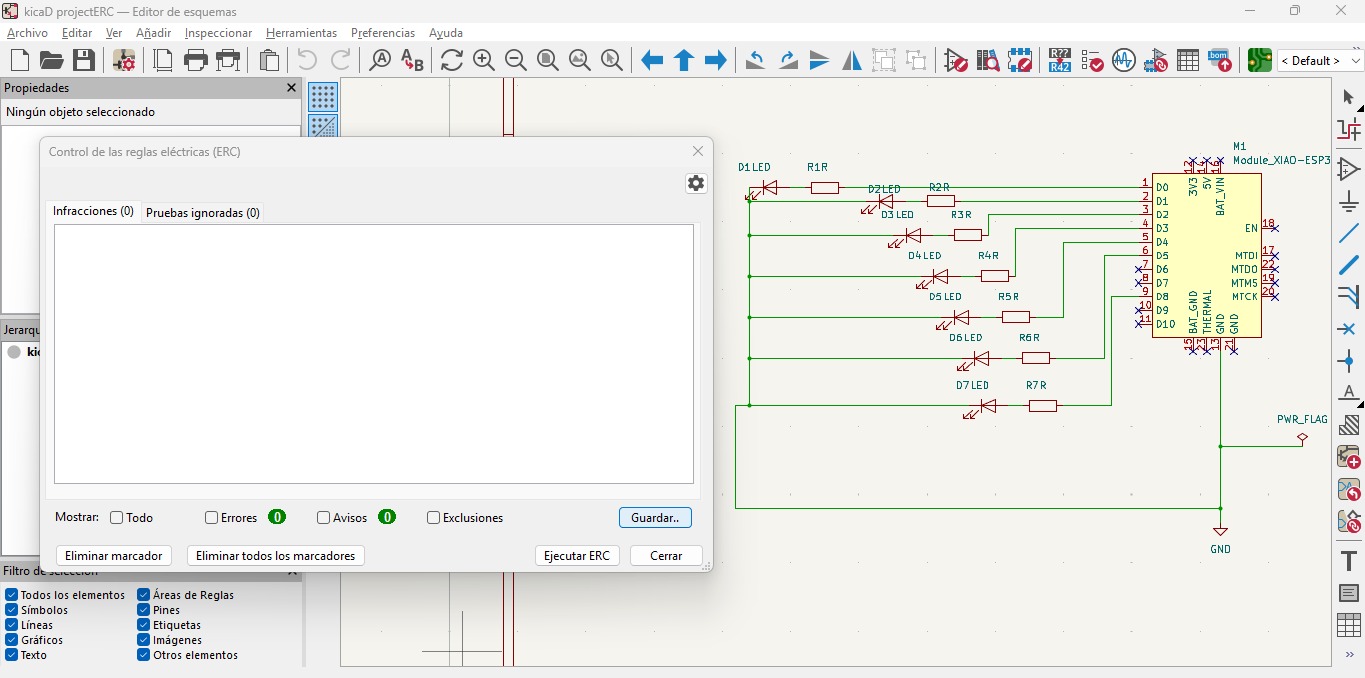1365x678 pixels.
Task: Open the Symbol Library Browser
Action: click(988, 60)
